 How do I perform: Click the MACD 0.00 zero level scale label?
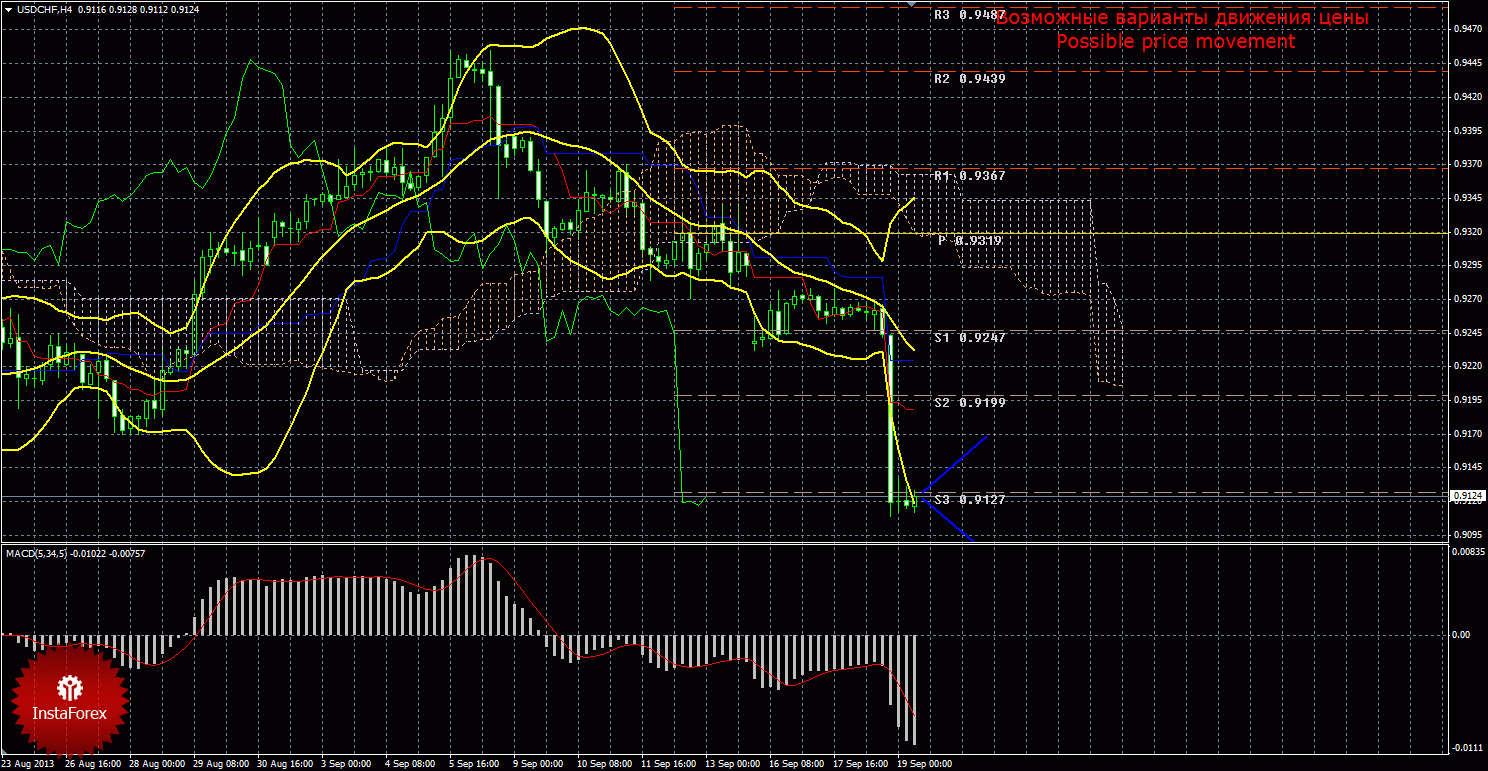tap(1460, 635)
